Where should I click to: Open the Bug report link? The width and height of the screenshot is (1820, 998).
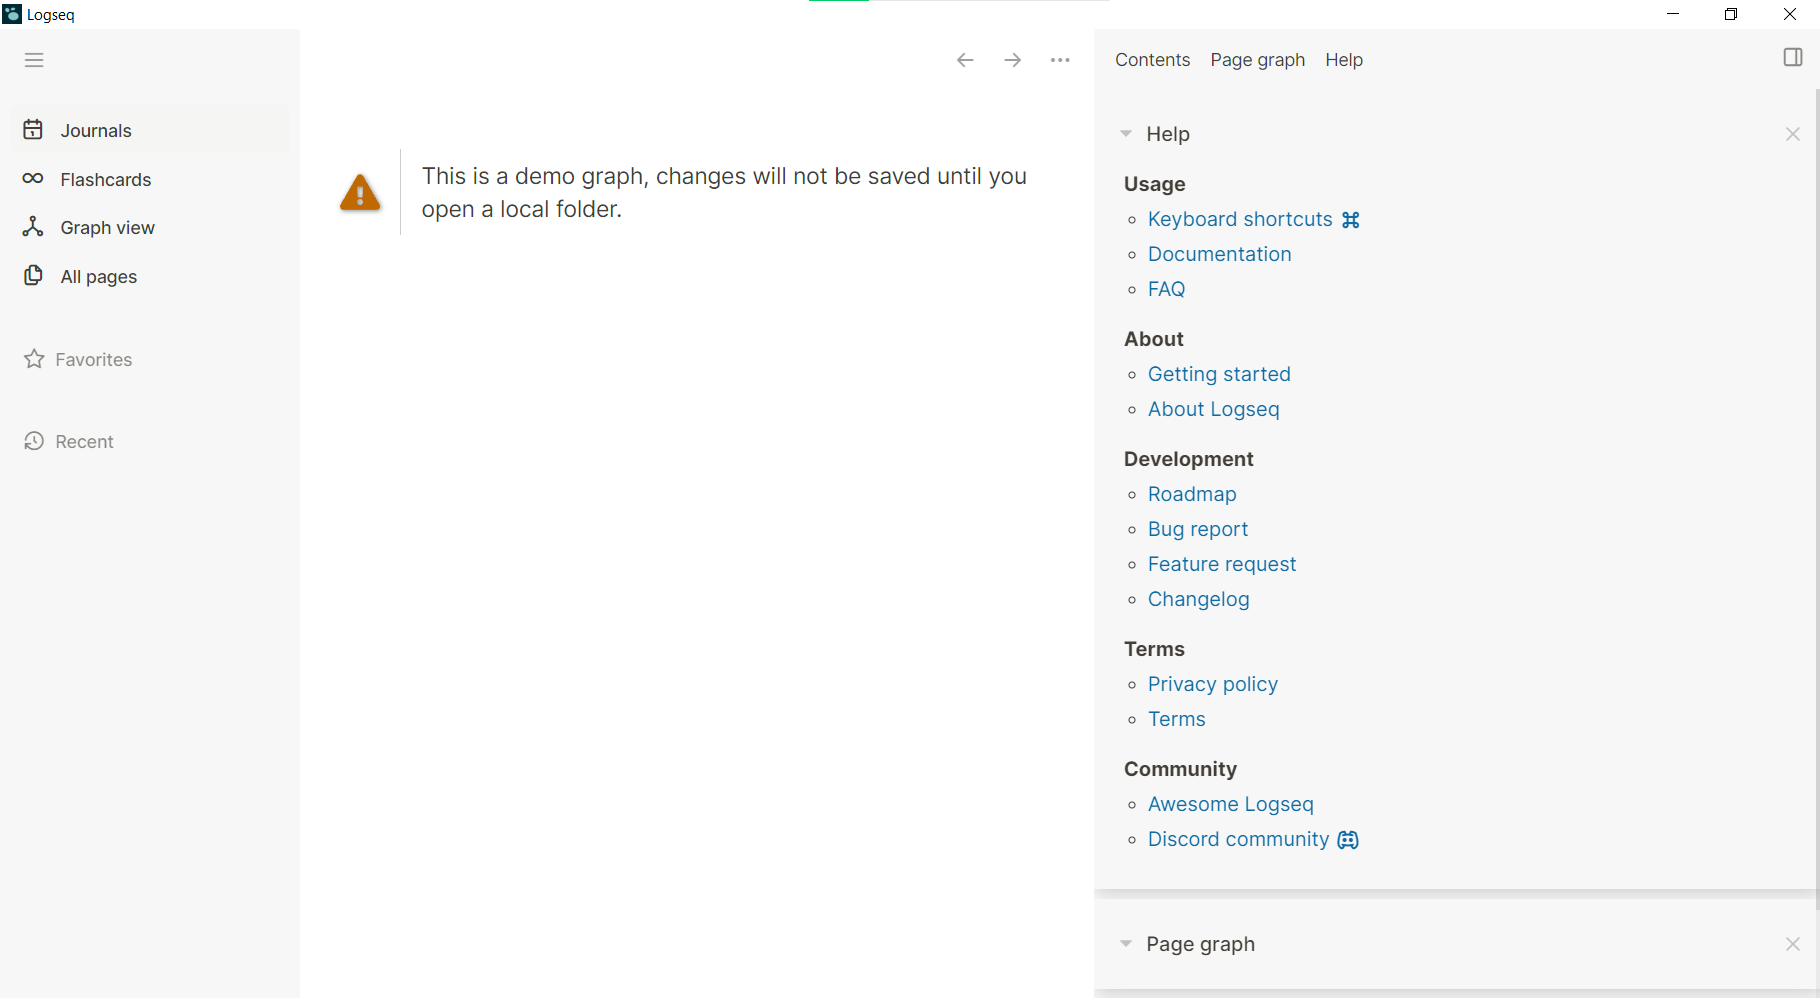pos(1198,529)
